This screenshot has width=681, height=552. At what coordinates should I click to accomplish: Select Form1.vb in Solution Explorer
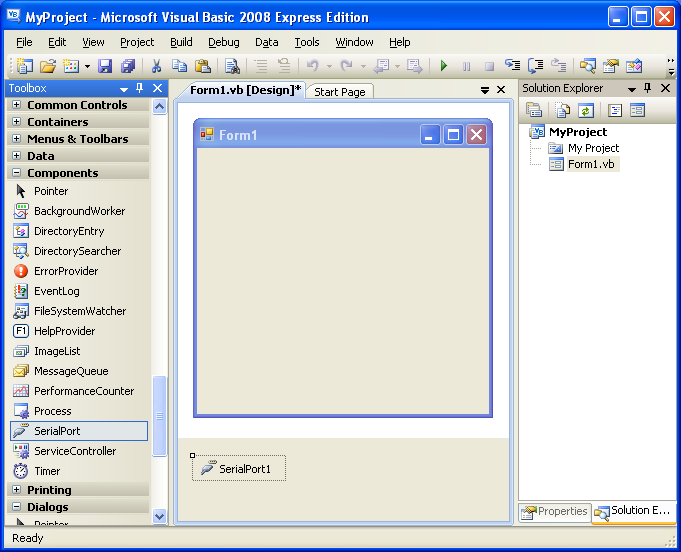tap(591, 164)
